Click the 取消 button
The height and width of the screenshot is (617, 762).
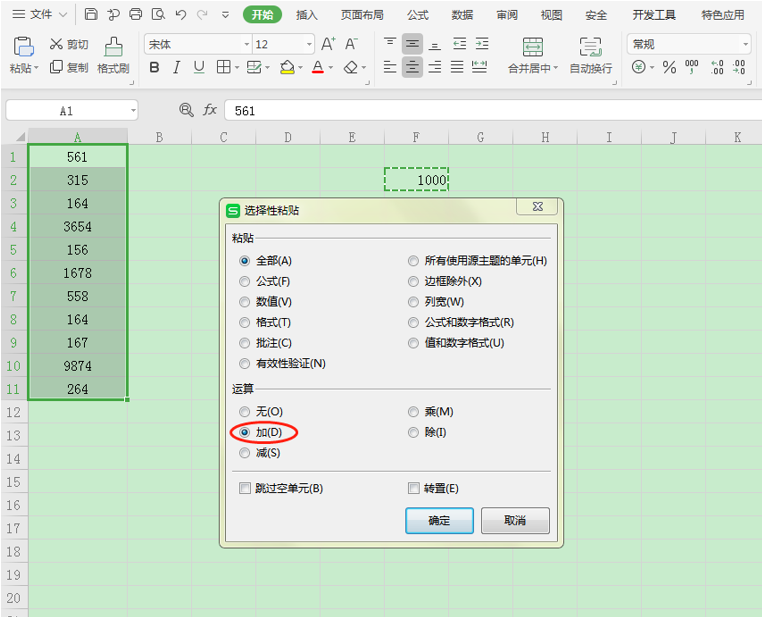coord(515,521)
